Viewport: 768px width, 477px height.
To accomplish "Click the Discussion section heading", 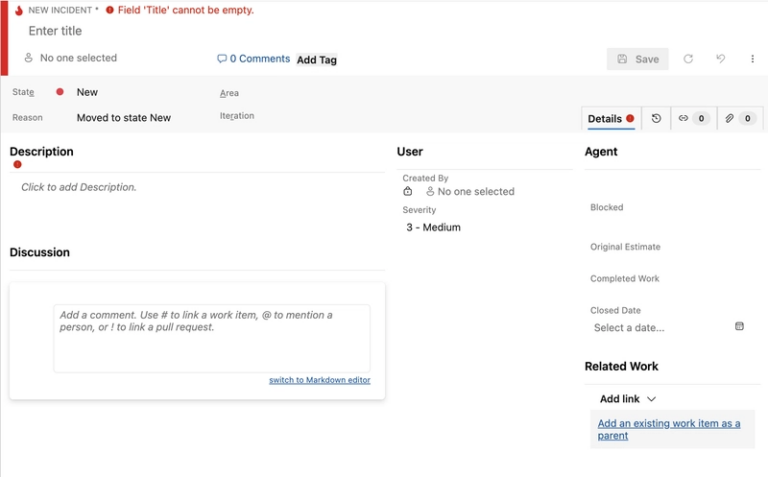I will point(40,252).
